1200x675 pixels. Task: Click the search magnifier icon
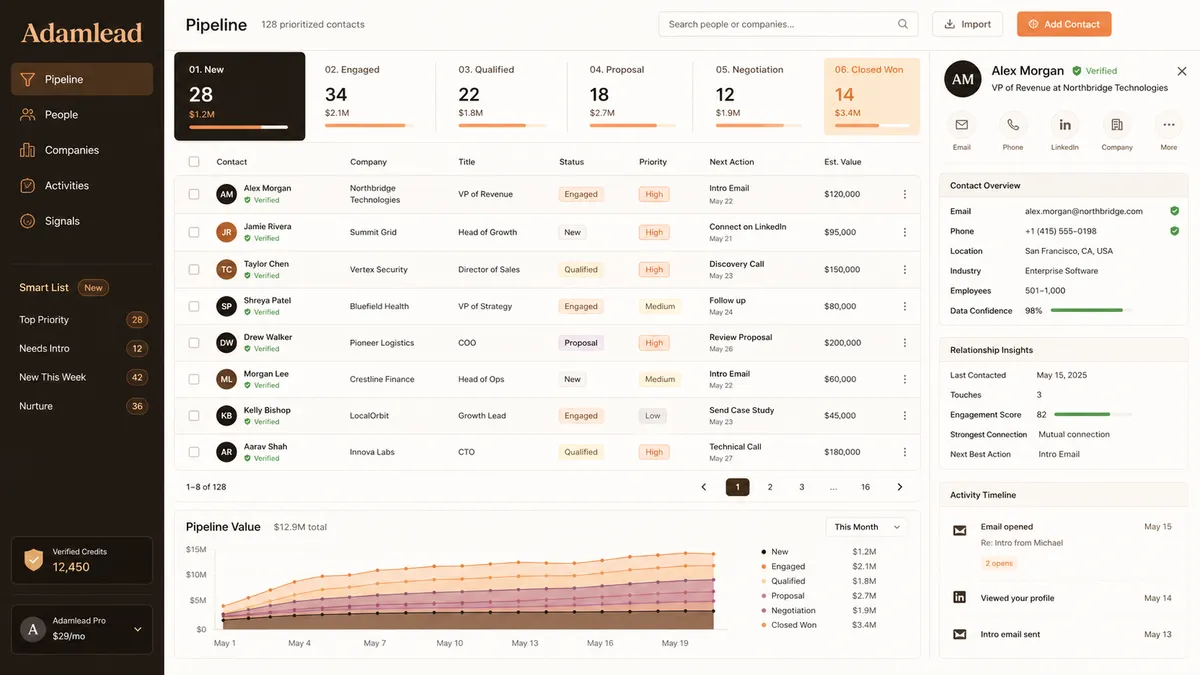(903, 24)
